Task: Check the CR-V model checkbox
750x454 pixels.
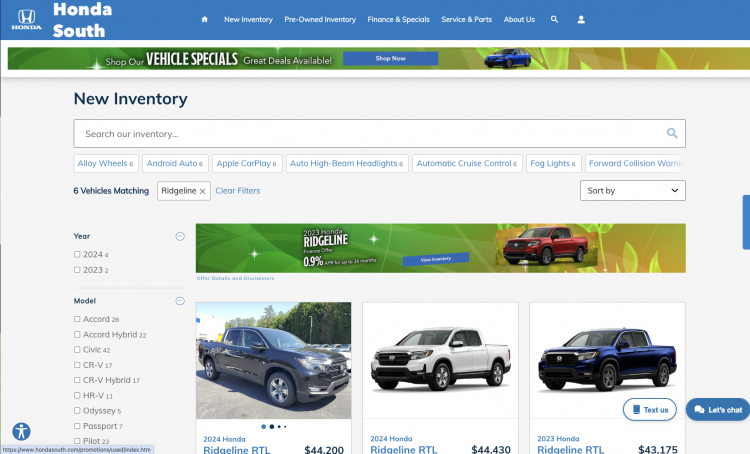Action: (77, 365)
